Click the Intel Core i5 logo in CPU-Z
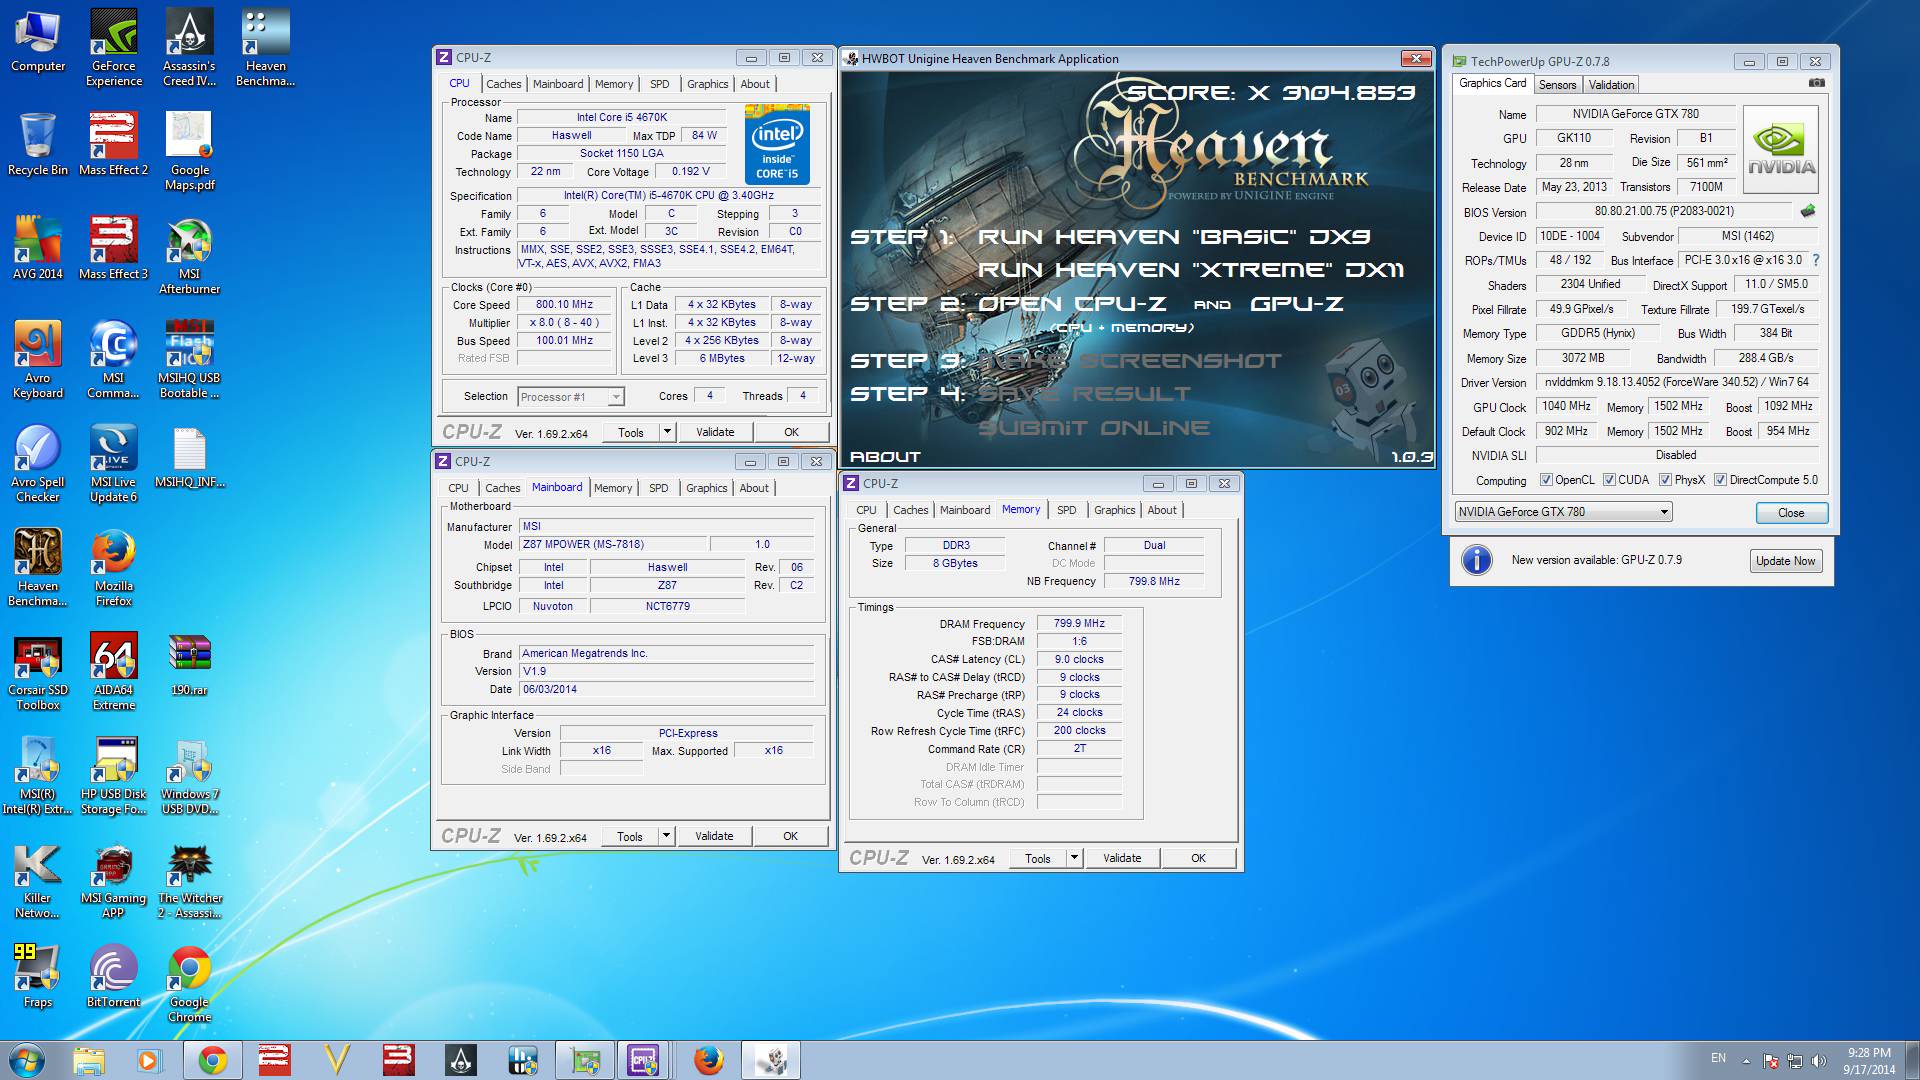 [x=778, y=143]
